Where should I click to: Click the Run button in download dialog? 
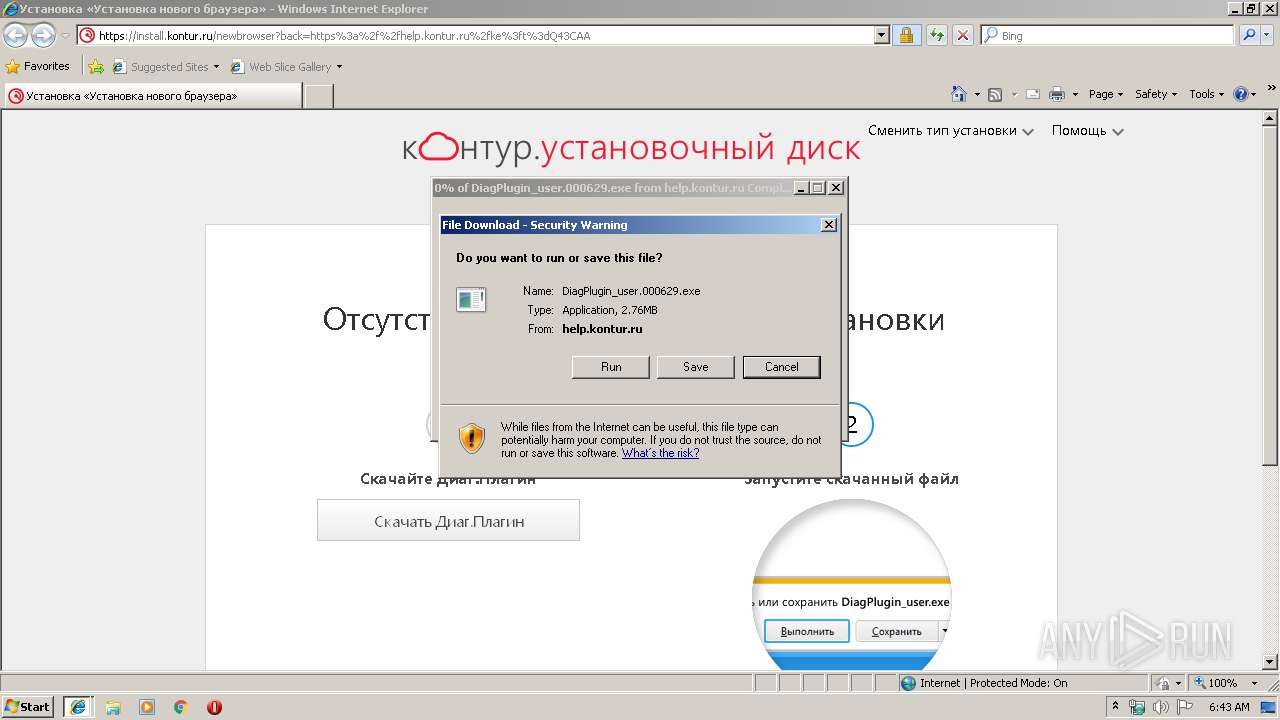pos(611,367)
